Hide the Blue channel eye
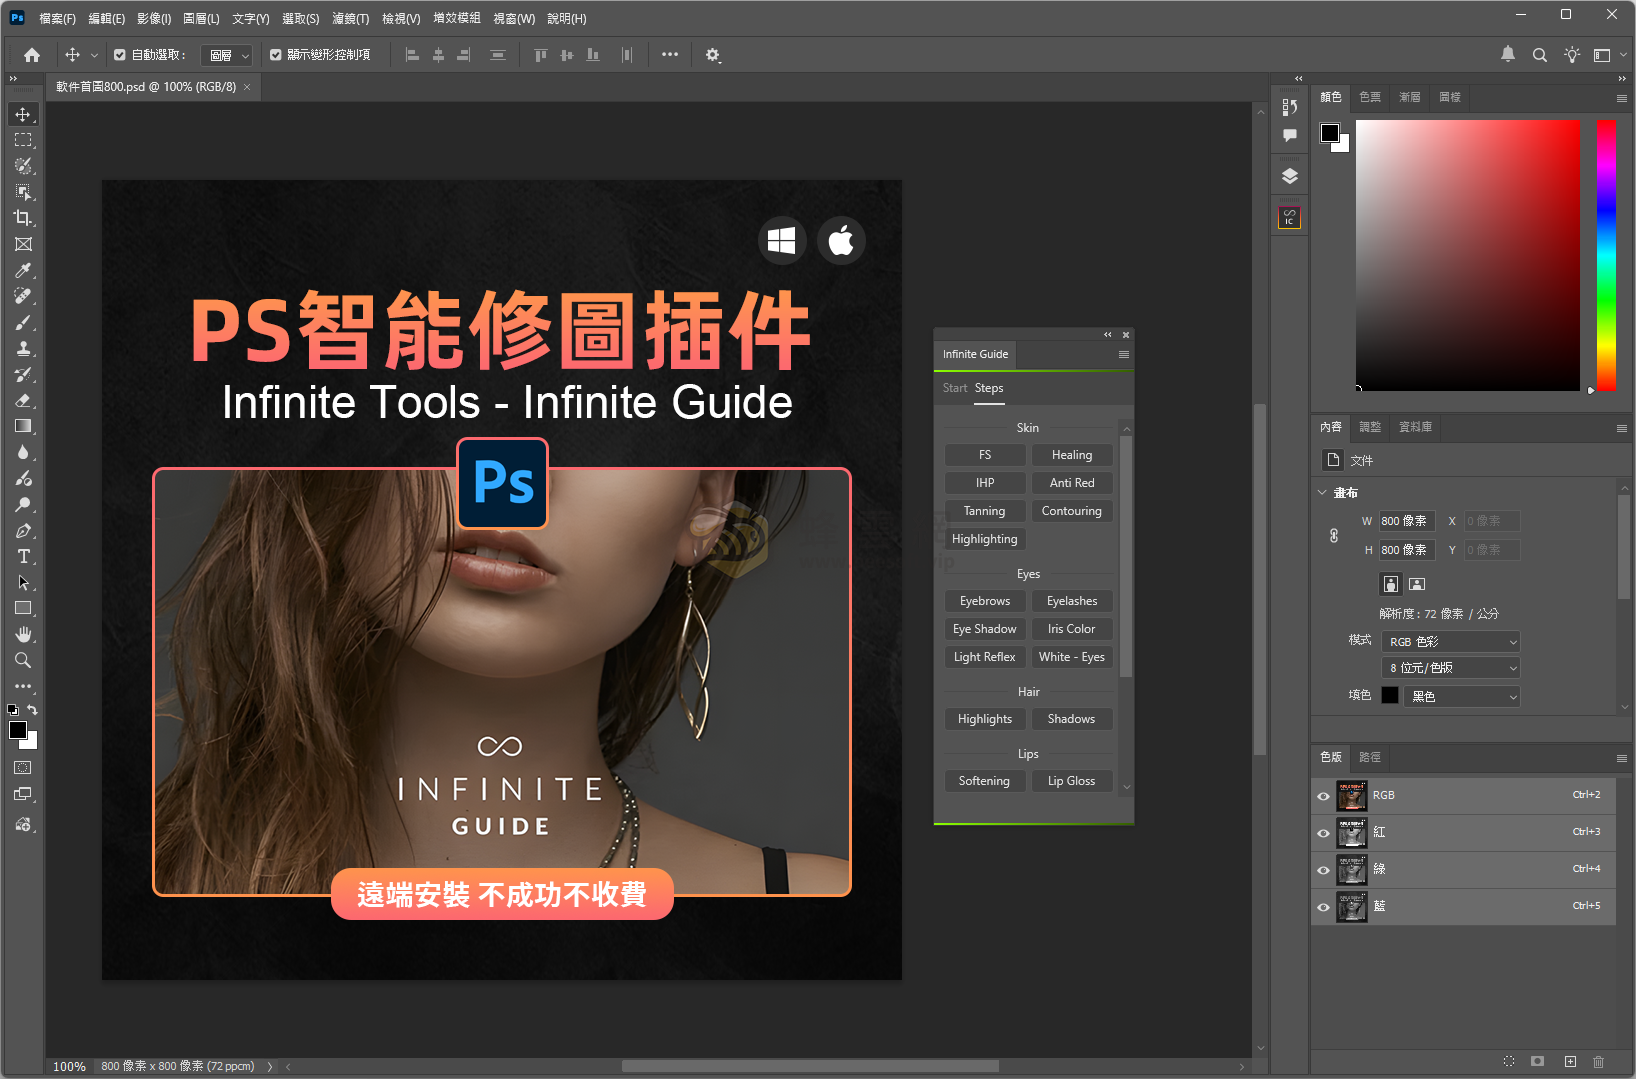 [1323, 907]
